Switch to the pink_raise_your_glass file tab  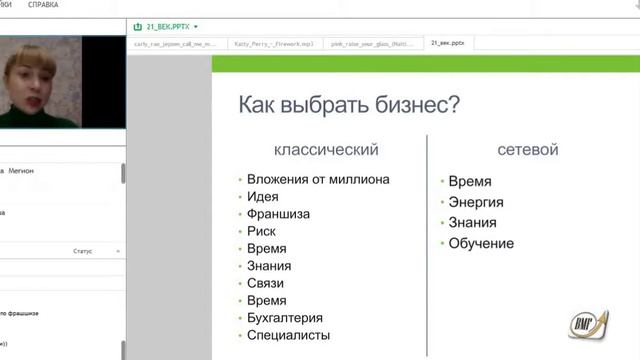[x=372, y=44]
